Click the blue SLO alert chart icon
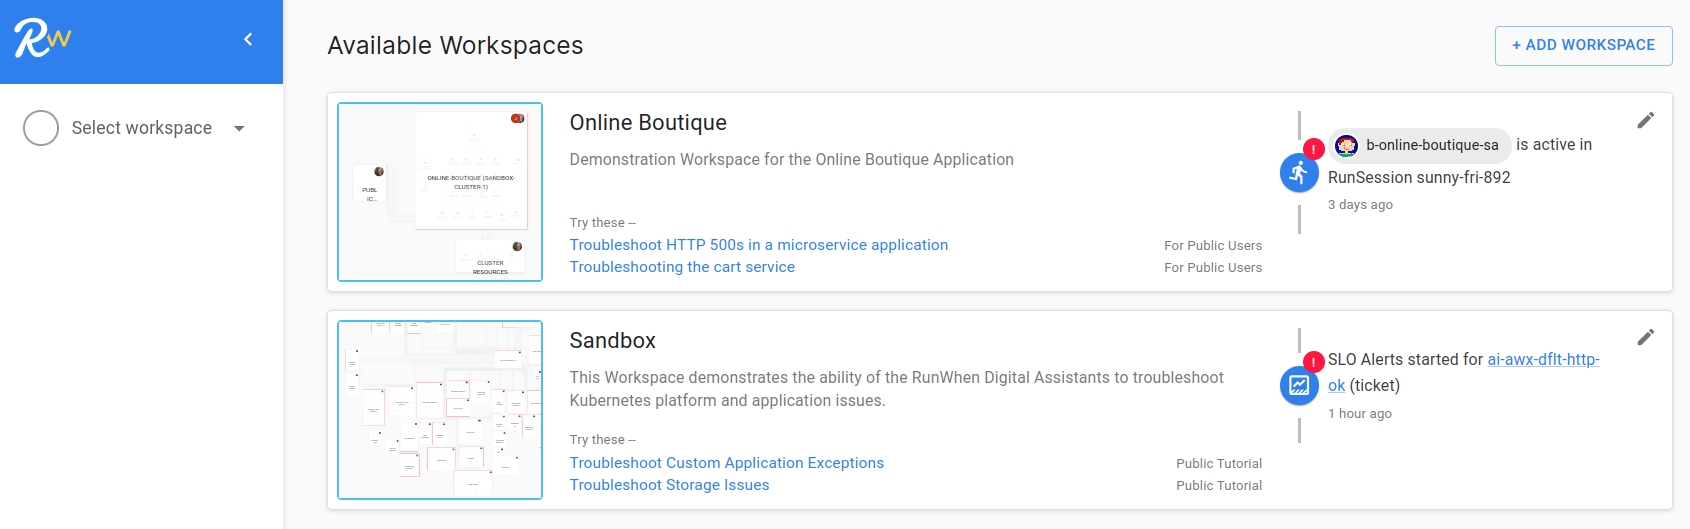The width and height of the screenshot is (1690, 529). pos(1298,385)
